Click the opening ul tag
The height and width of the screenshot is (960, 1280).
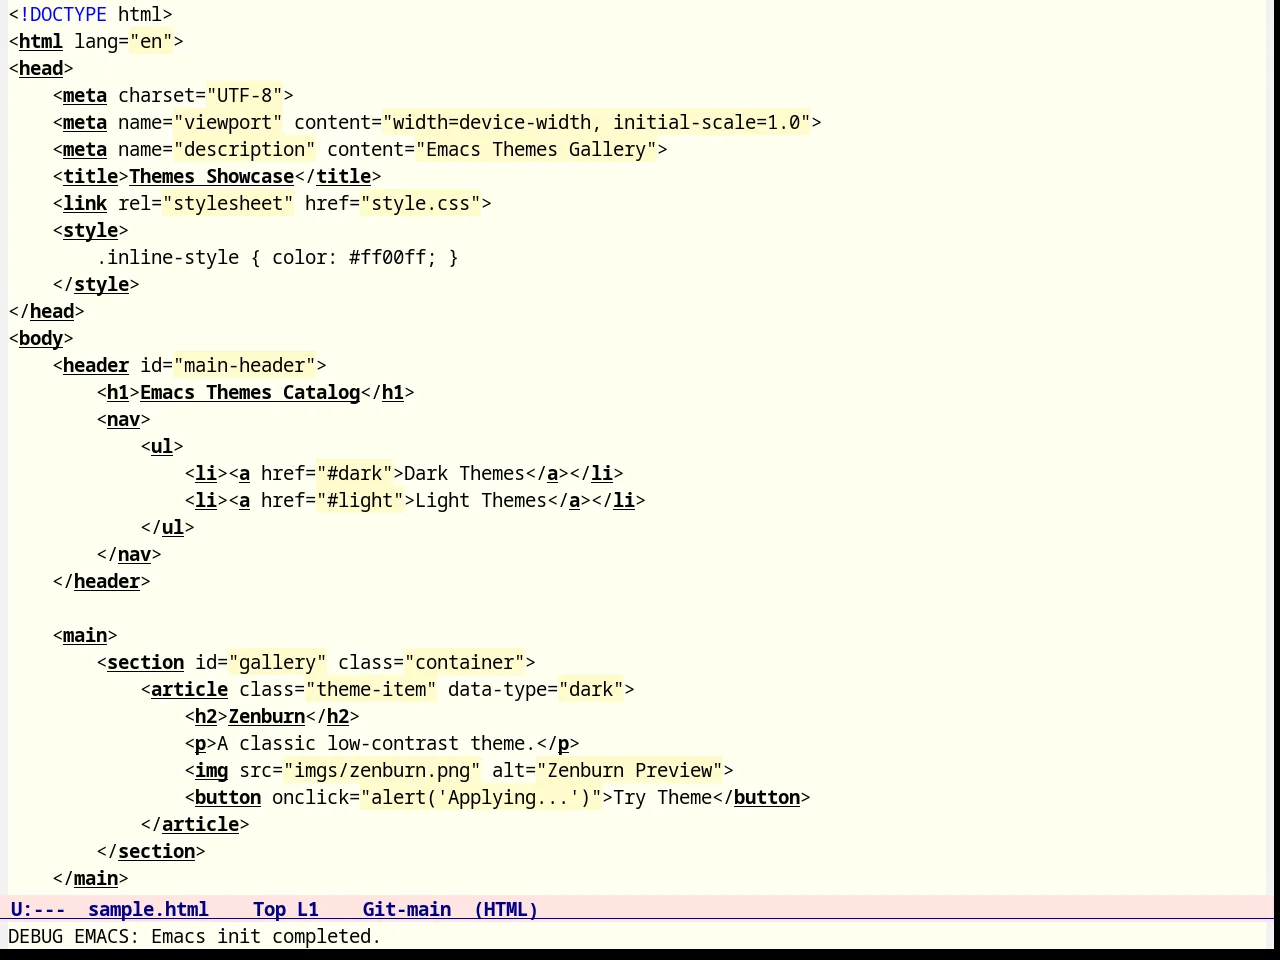[x=162, y=446]
